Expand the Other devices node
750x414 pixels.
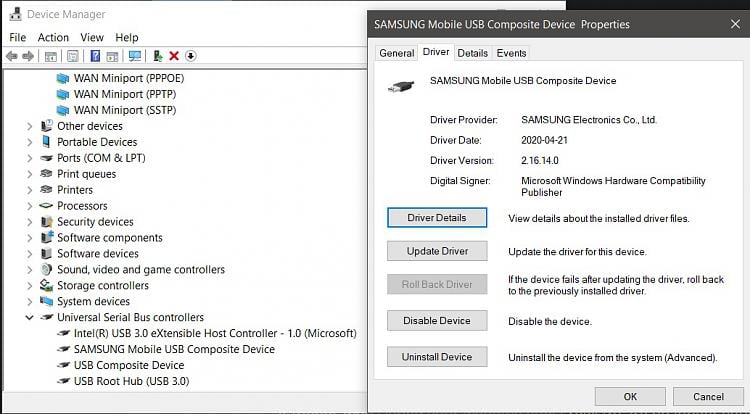pyautogui.click(x=30, y=126)
